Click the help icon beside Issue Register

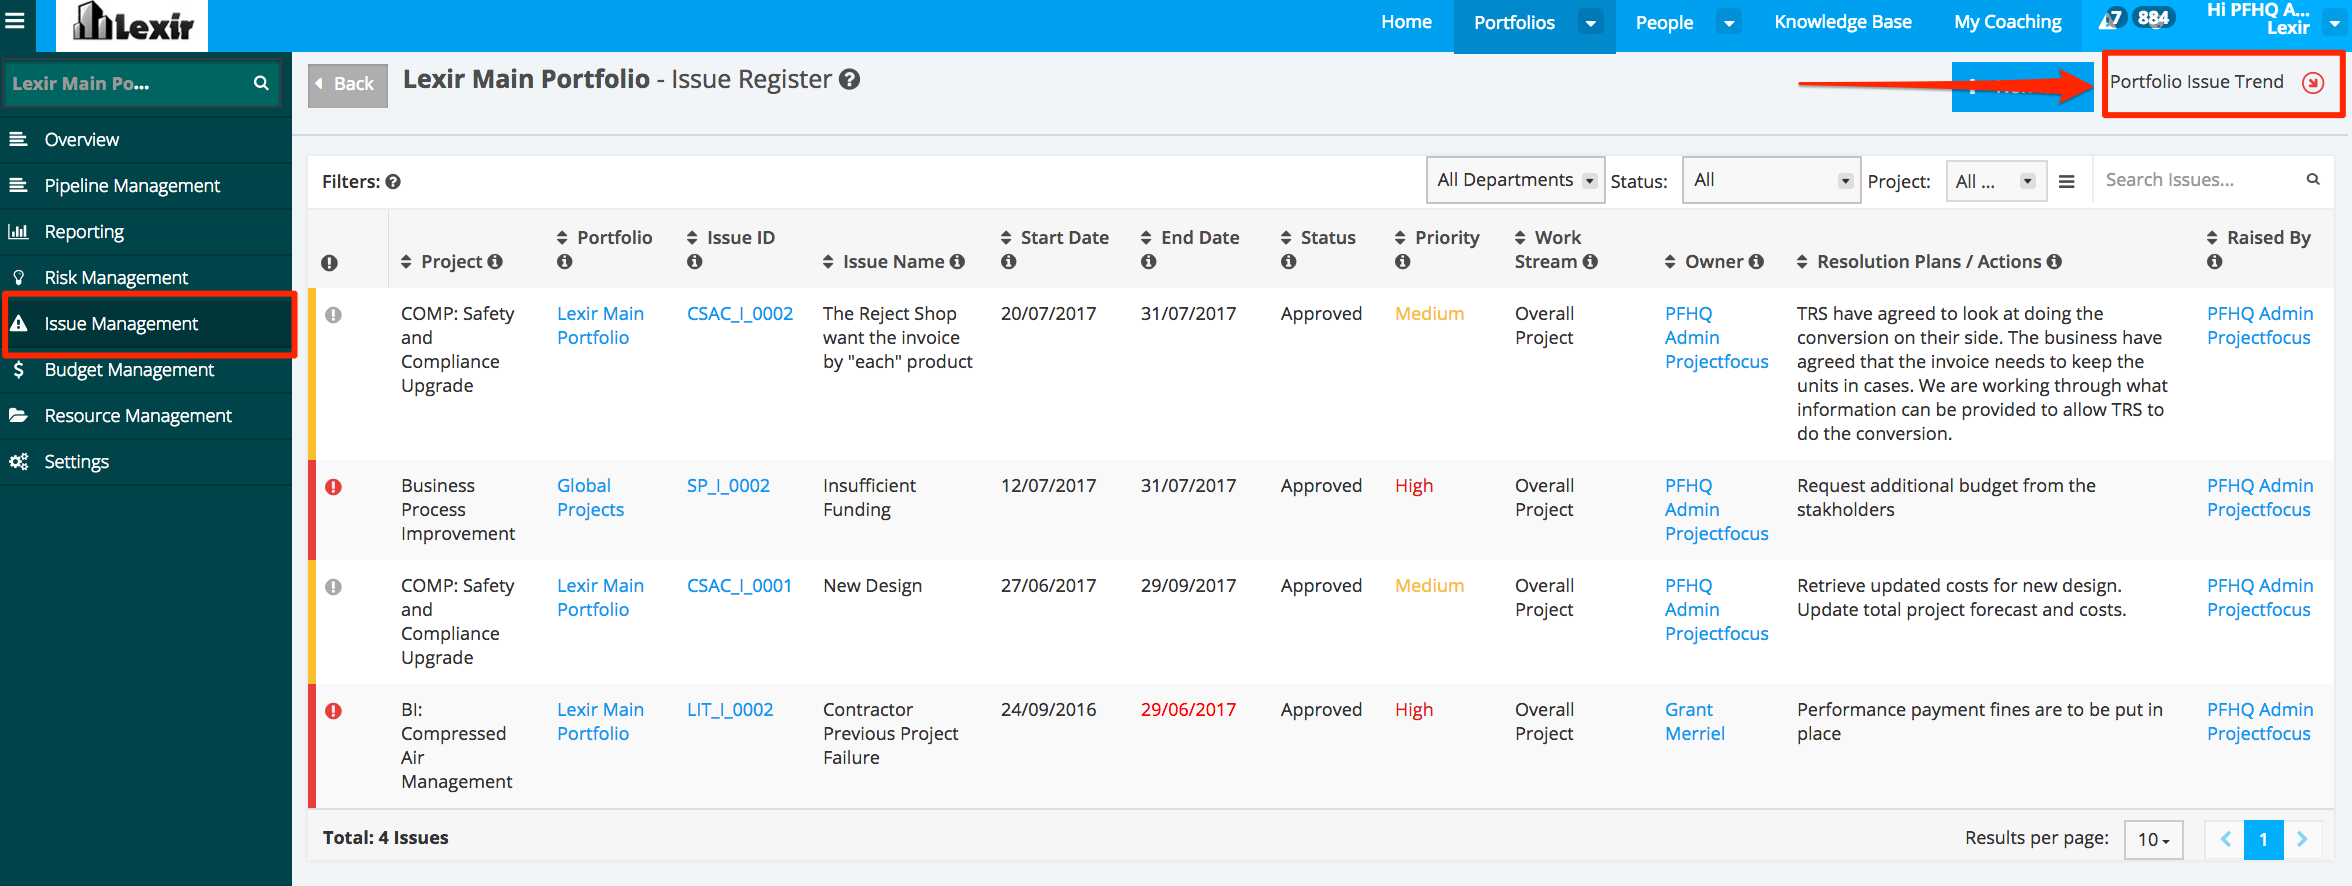coord(849,80)
